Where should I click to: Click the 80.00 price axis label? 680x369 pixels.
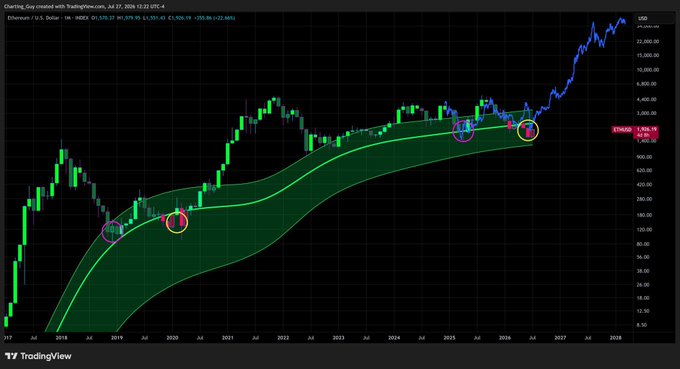(644, 244)
